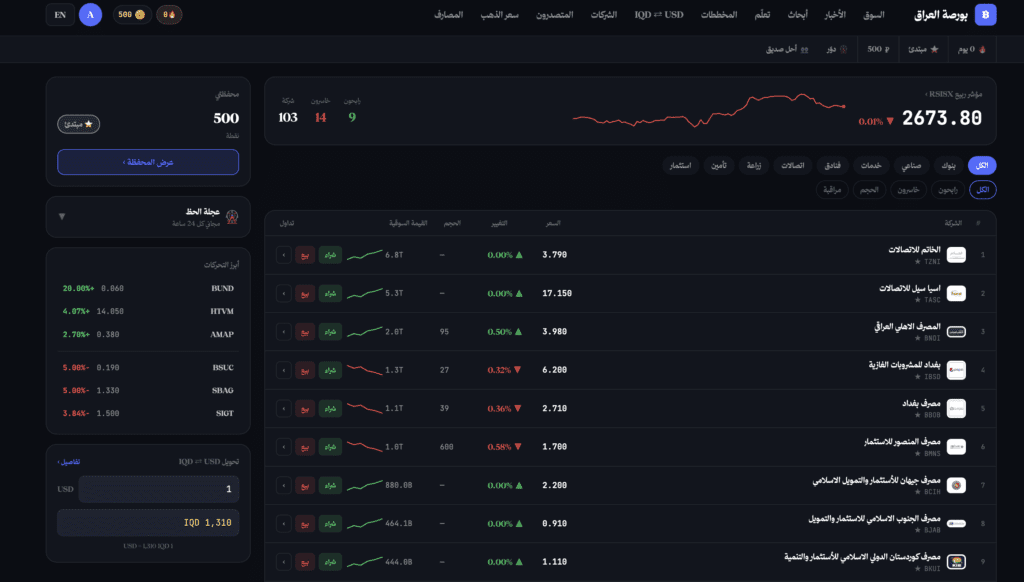The height and width of the screenshot is (582, 1024).
Task: Click the company logo in the TASC row
Action: [956, 293]
